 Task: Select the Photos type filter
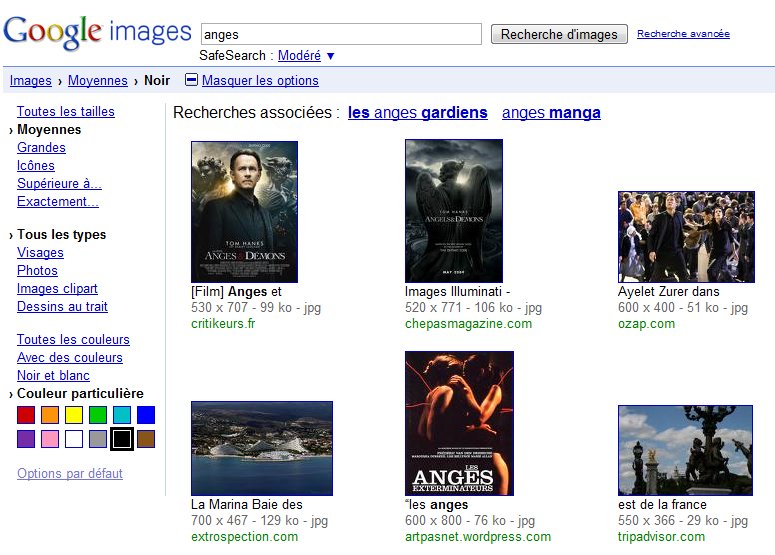click(x=38, y=270)
